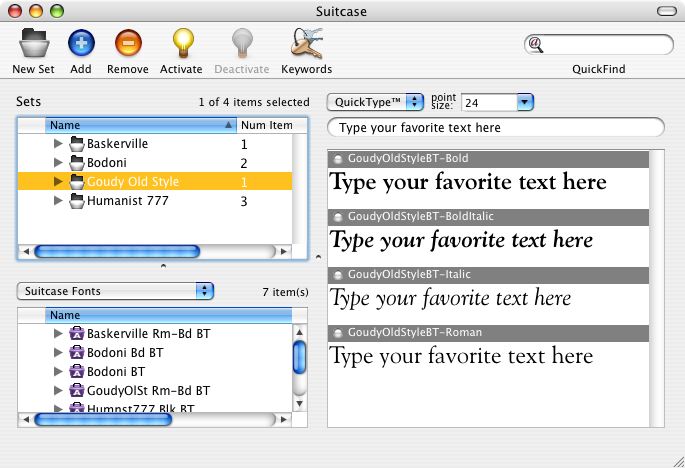Sort sets by Name column header

pos(141,125)
